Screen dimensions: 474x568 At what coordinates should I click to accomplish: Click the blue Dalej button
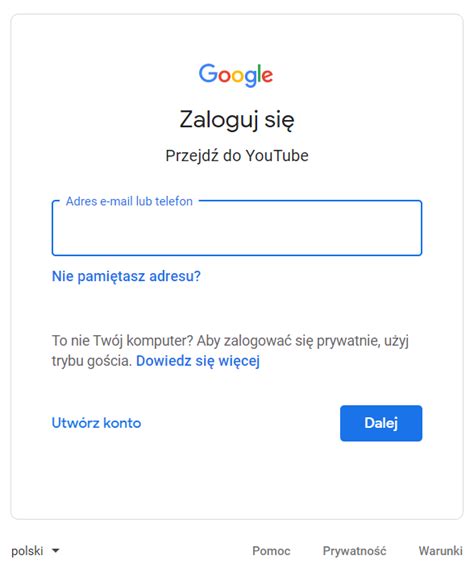click(x=381, y=423)
